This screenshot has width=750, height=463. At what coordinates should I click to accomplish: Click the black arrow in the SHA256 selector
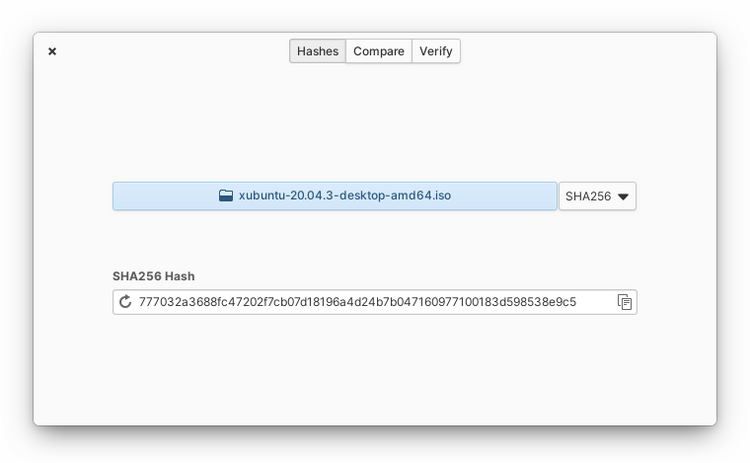tap(623, 197)
